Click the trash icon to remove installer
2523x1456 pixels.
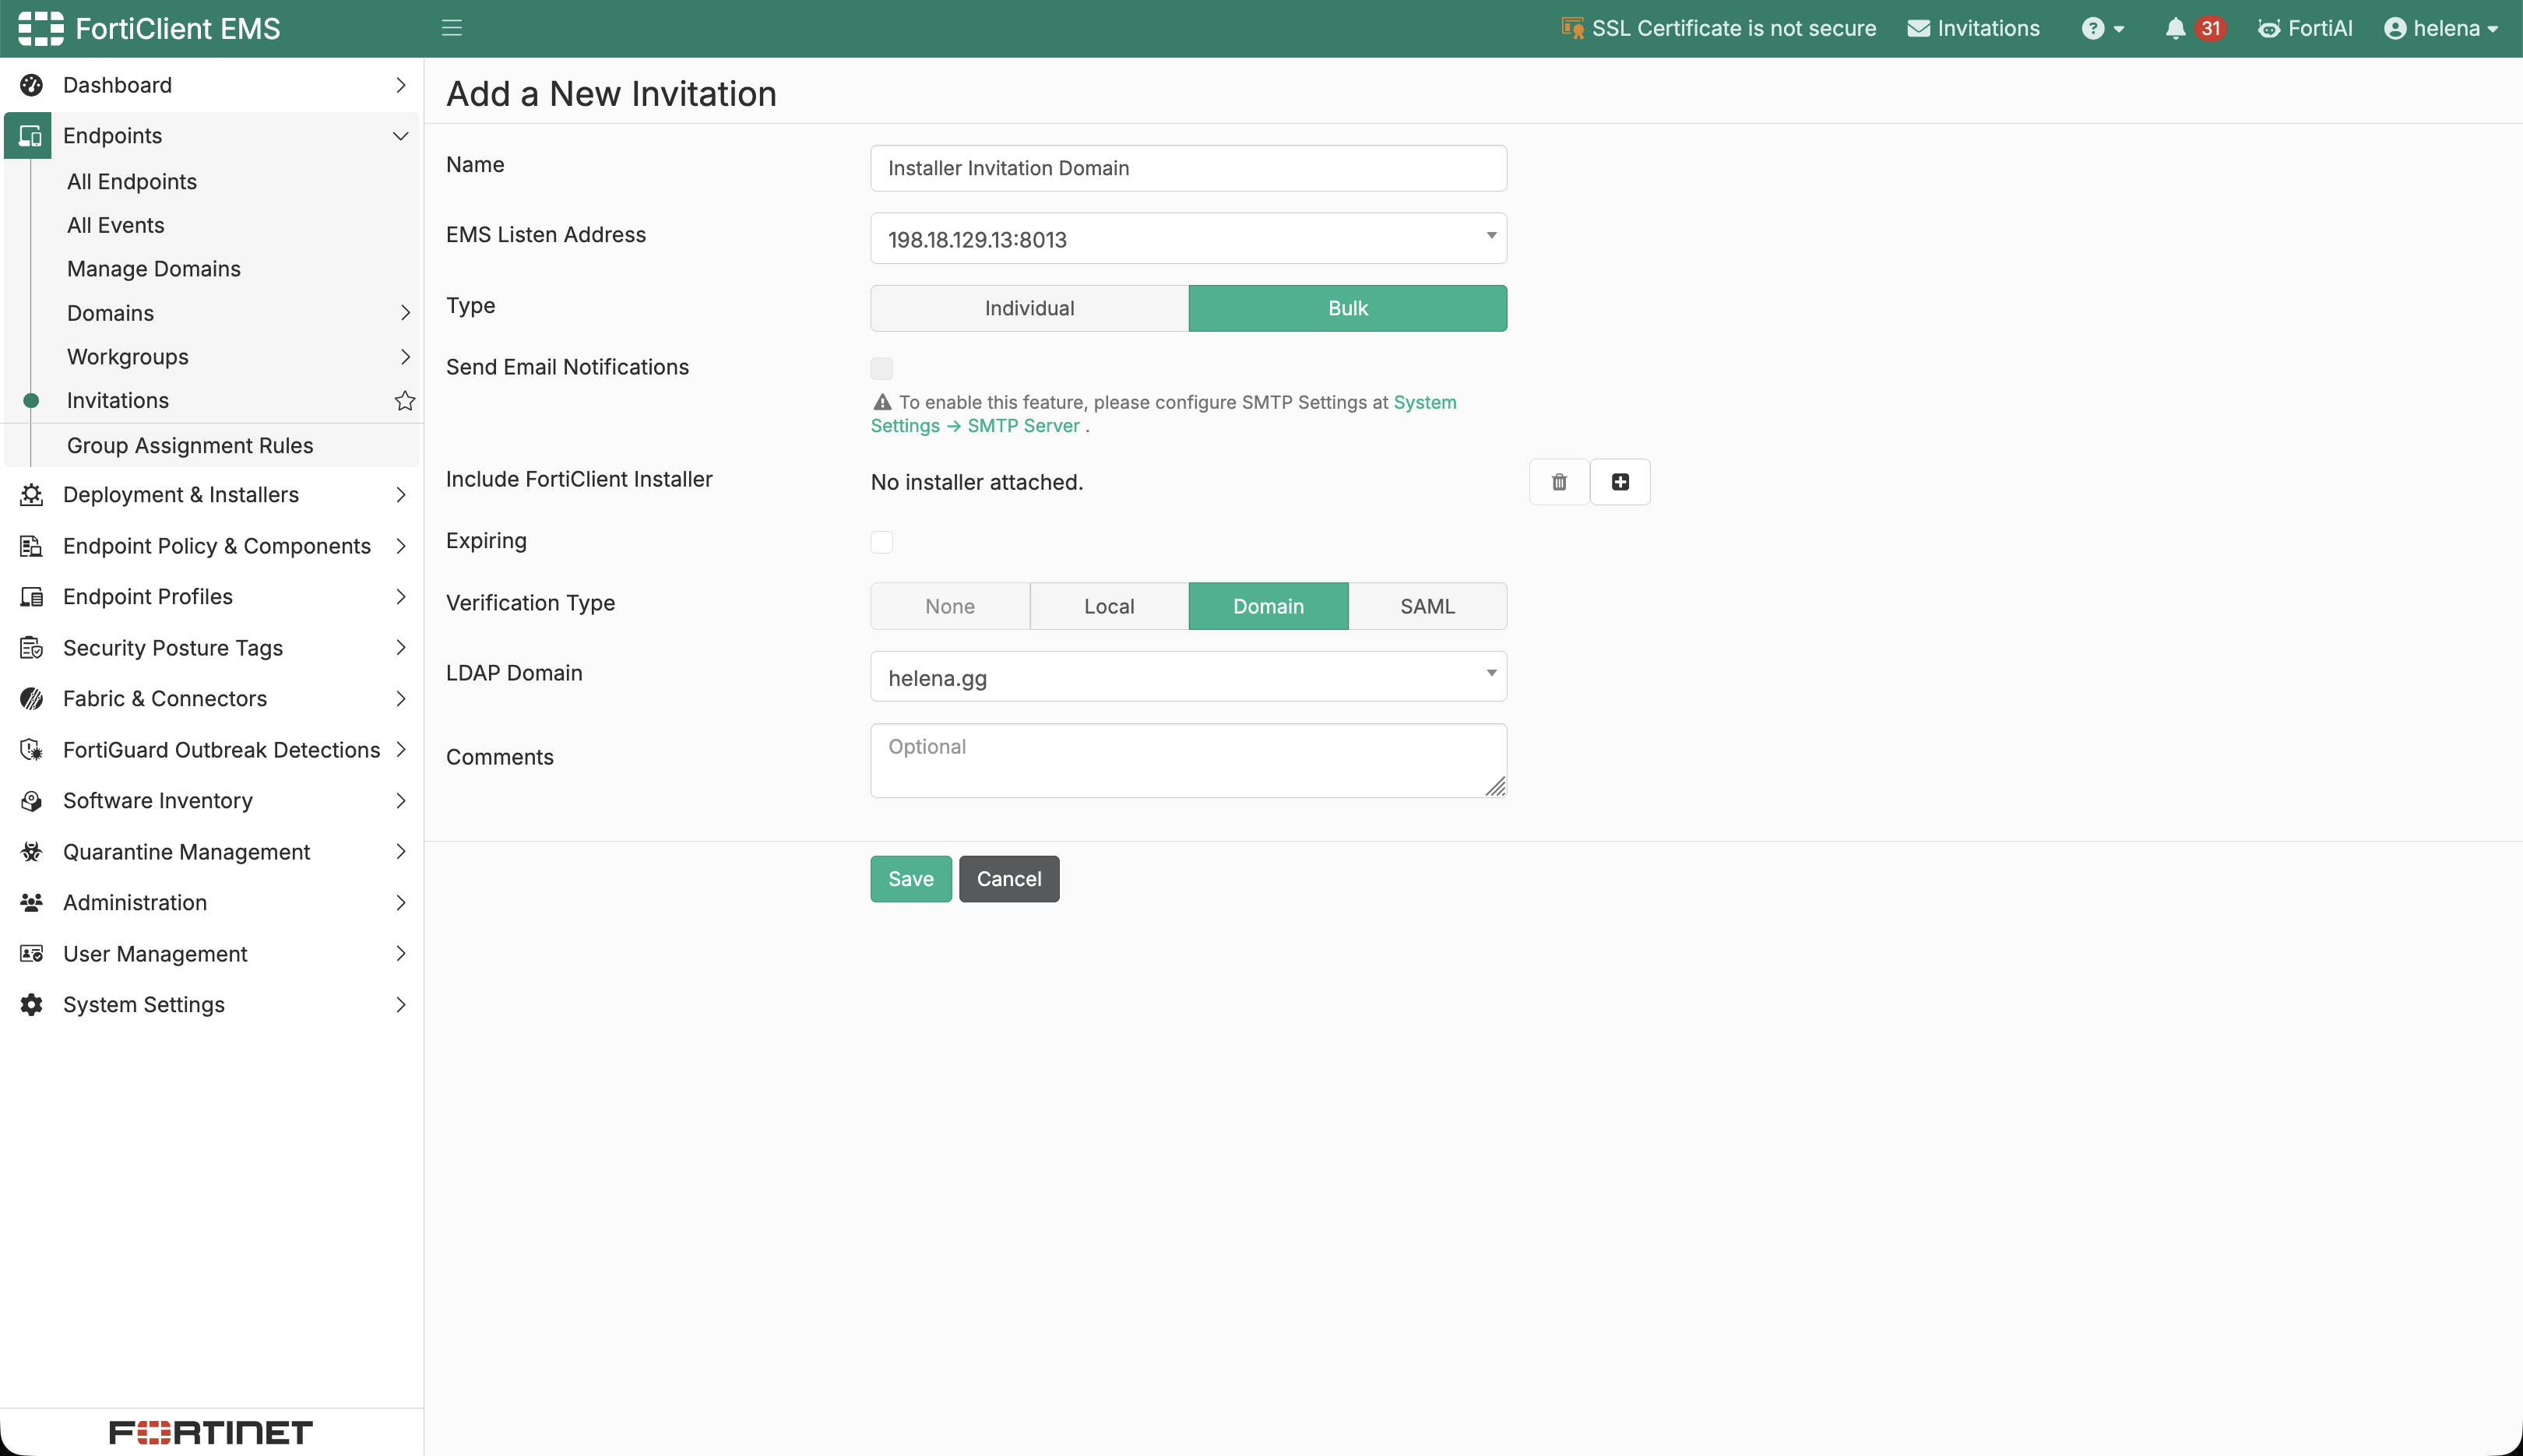(1559, 482)
